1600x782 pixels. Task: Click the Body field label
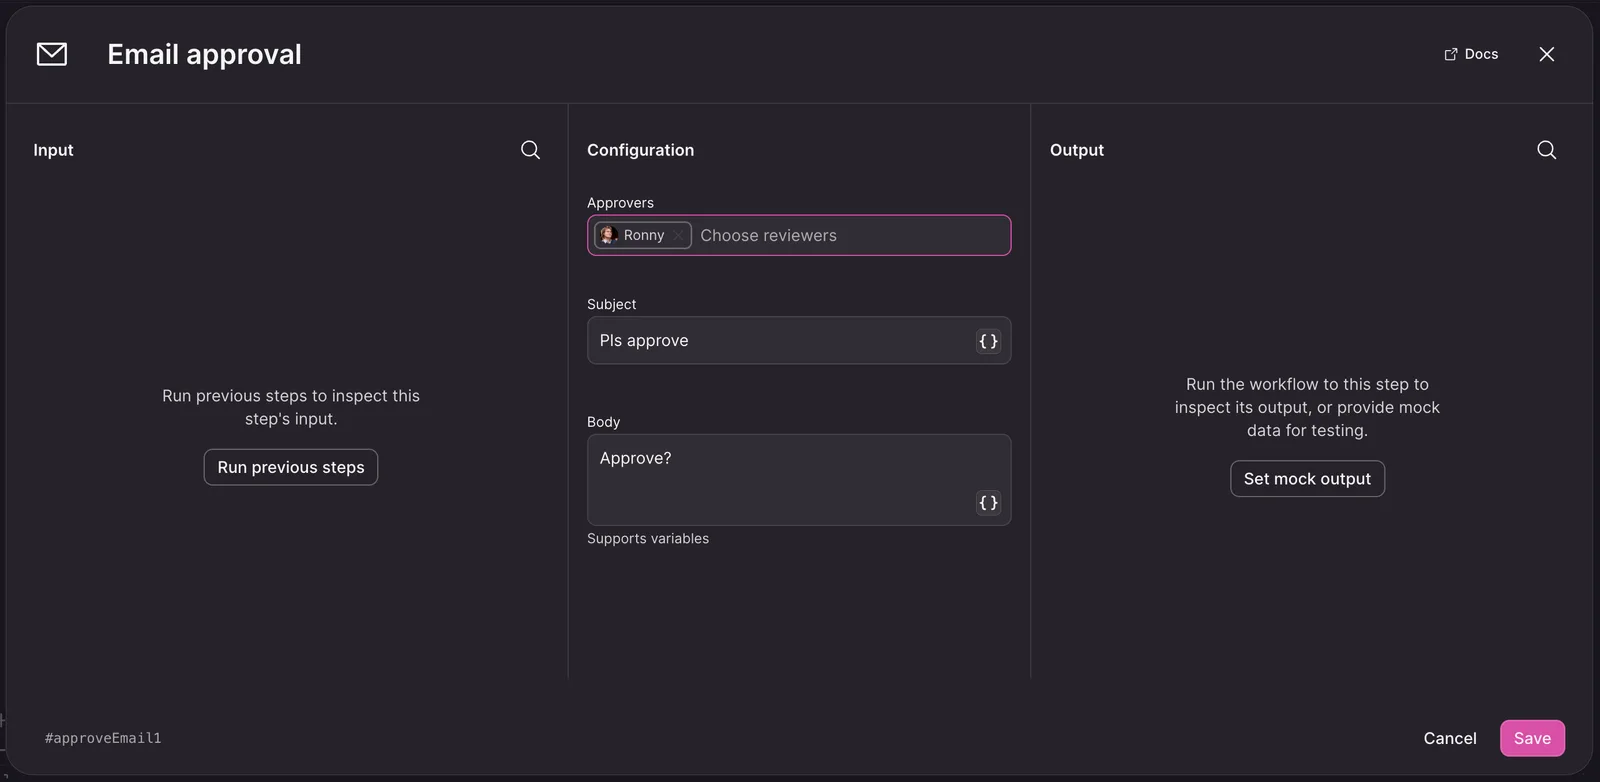point(603,422)
